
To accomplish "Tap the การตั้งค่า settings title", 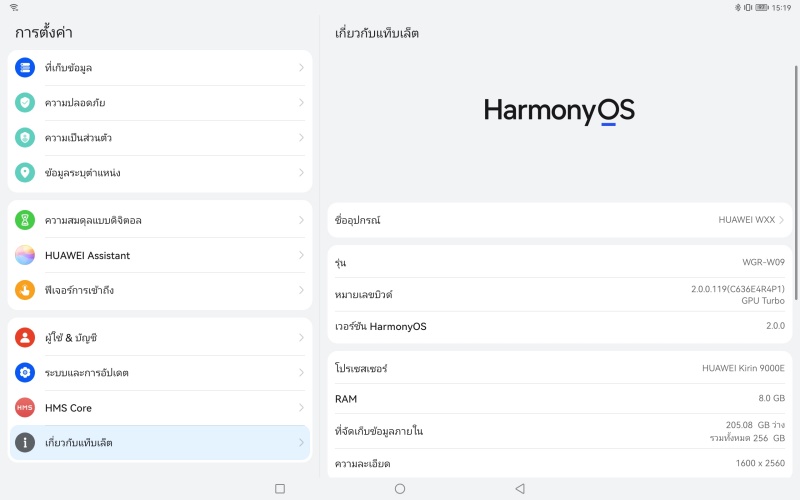I will pos(43,33).
